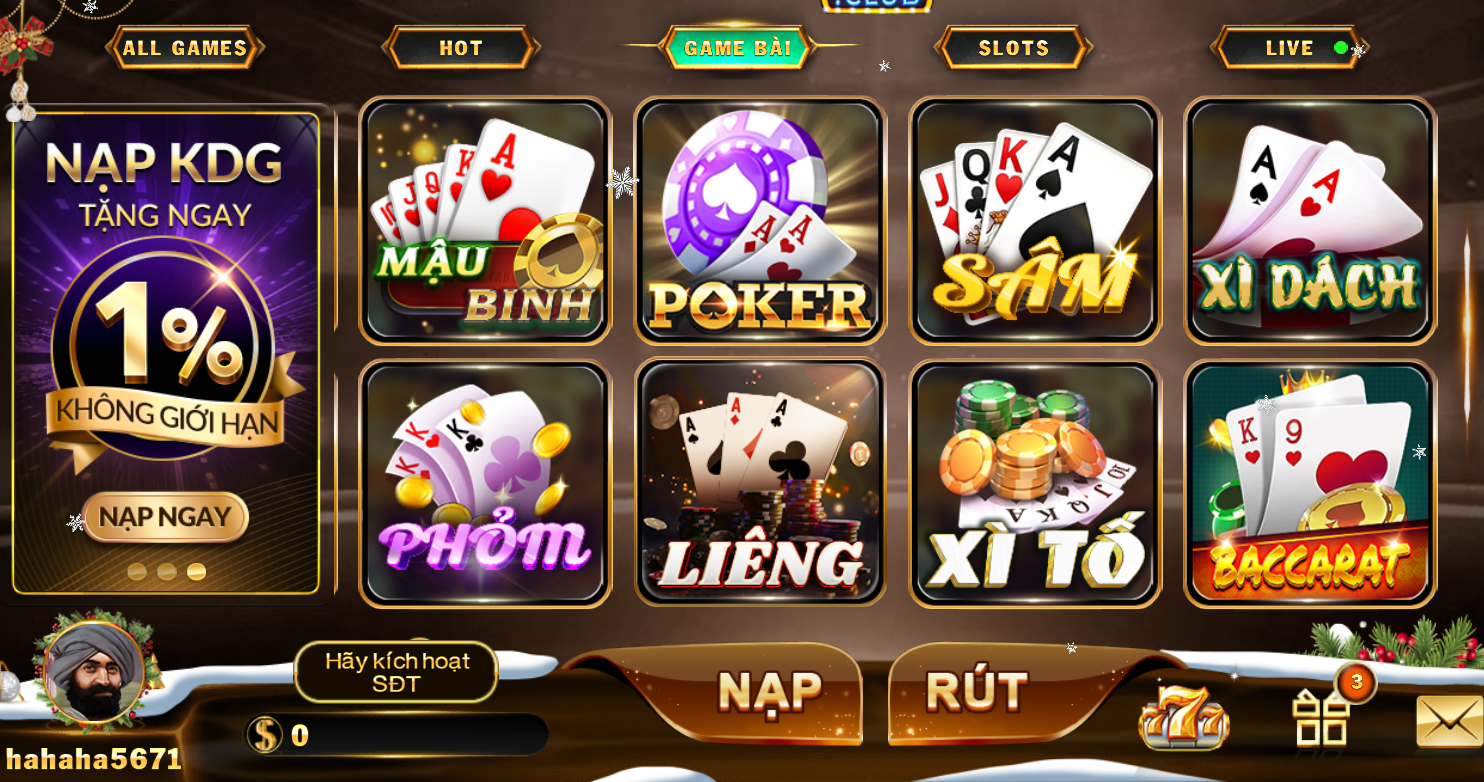Open the Sâm card game

(x=1035, y=221)
